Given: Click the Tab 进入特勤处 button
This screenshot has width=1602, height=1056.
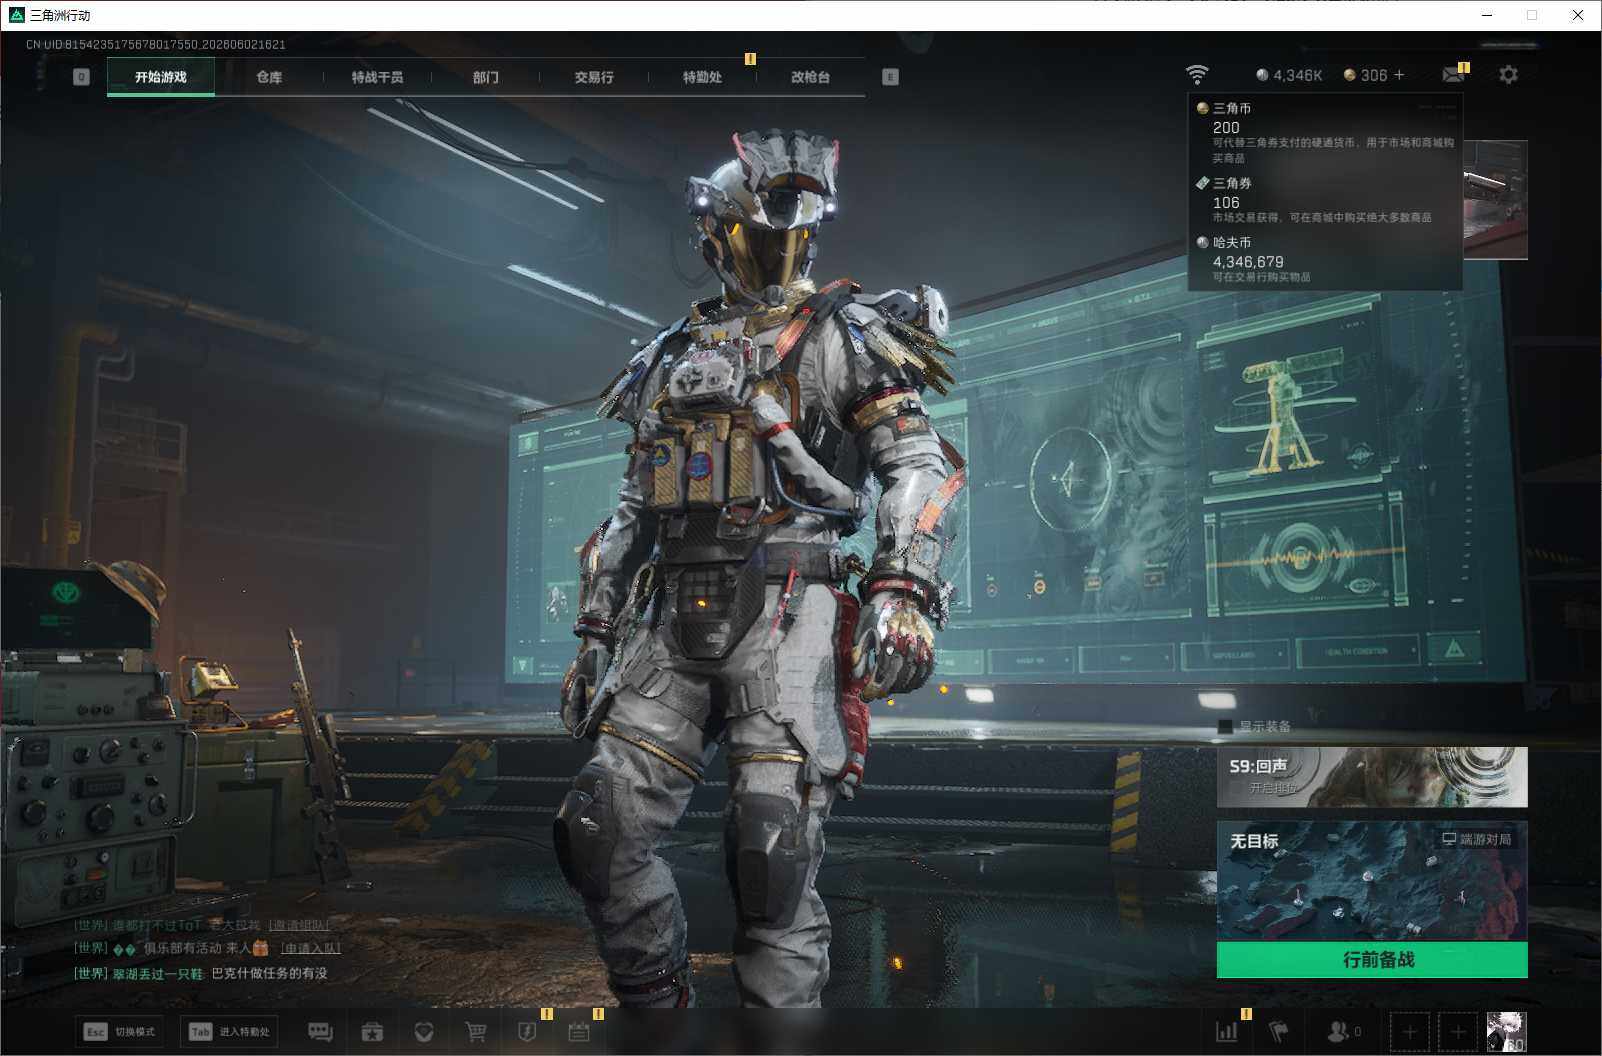Looking at the screenshot, I should pos(229,1032).
